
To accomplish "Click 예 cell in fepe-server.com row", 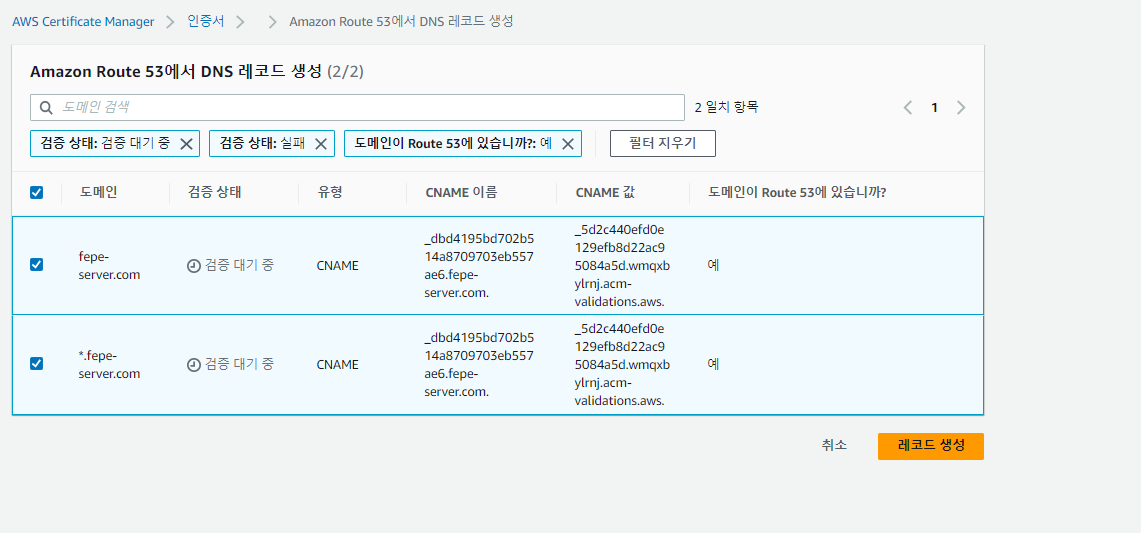I will [713, 265].
